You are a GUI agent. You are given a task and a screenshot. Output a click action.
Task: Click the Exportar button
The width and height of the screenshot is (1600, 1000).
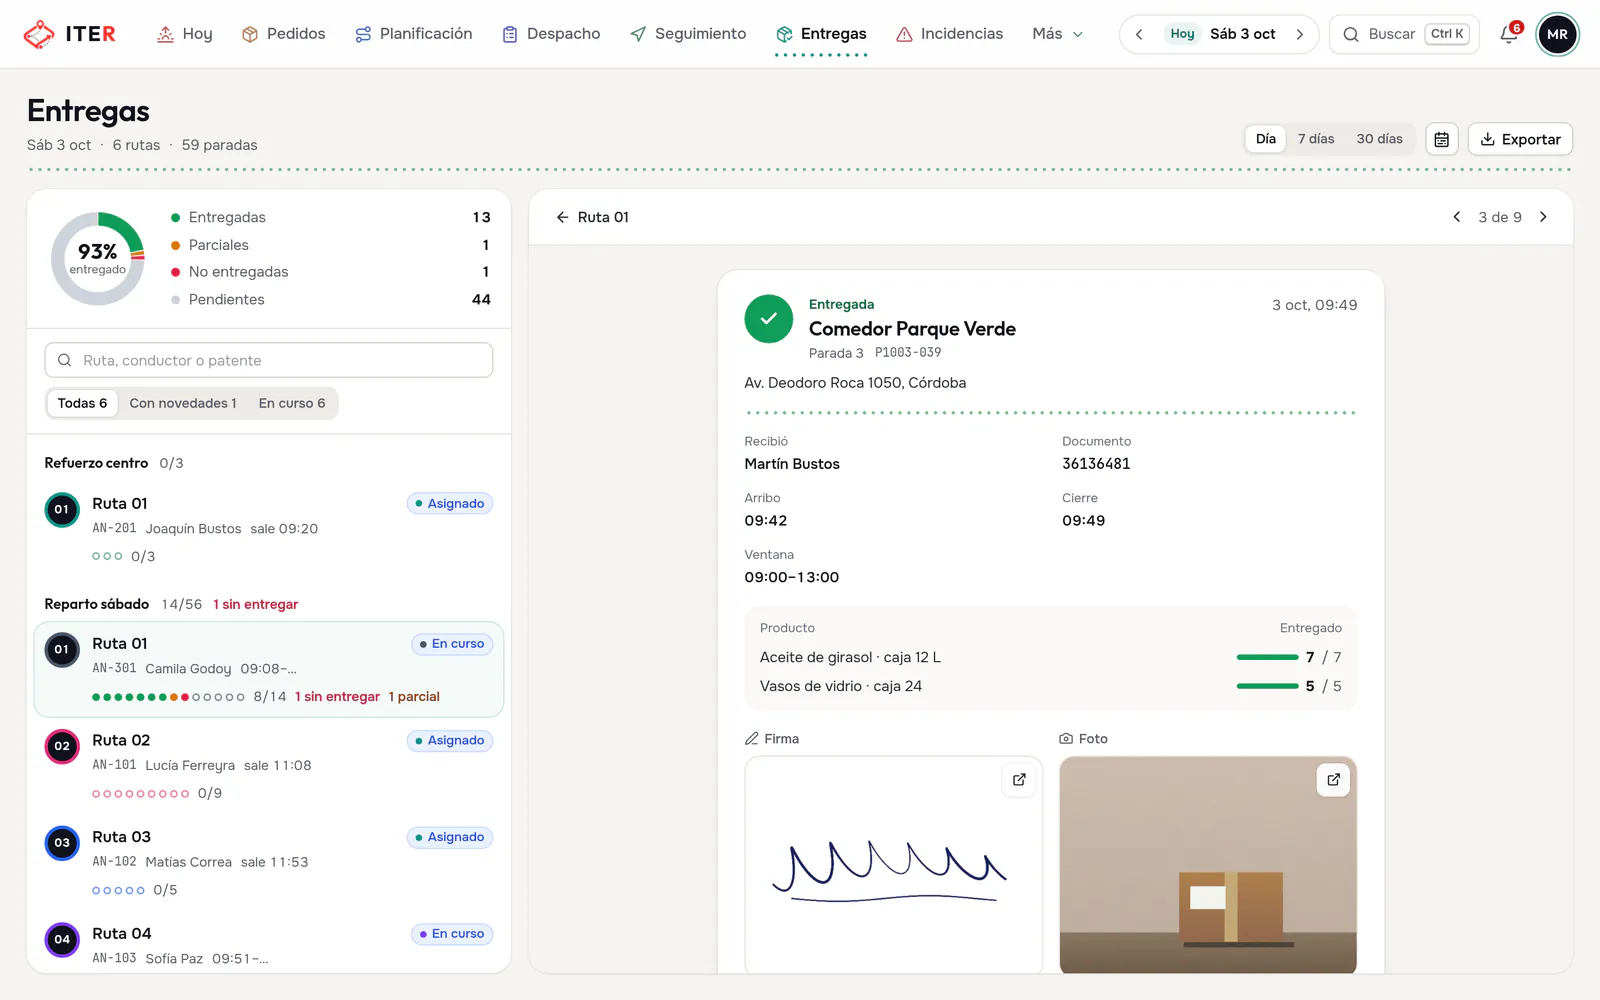[x=1520, y=139]
